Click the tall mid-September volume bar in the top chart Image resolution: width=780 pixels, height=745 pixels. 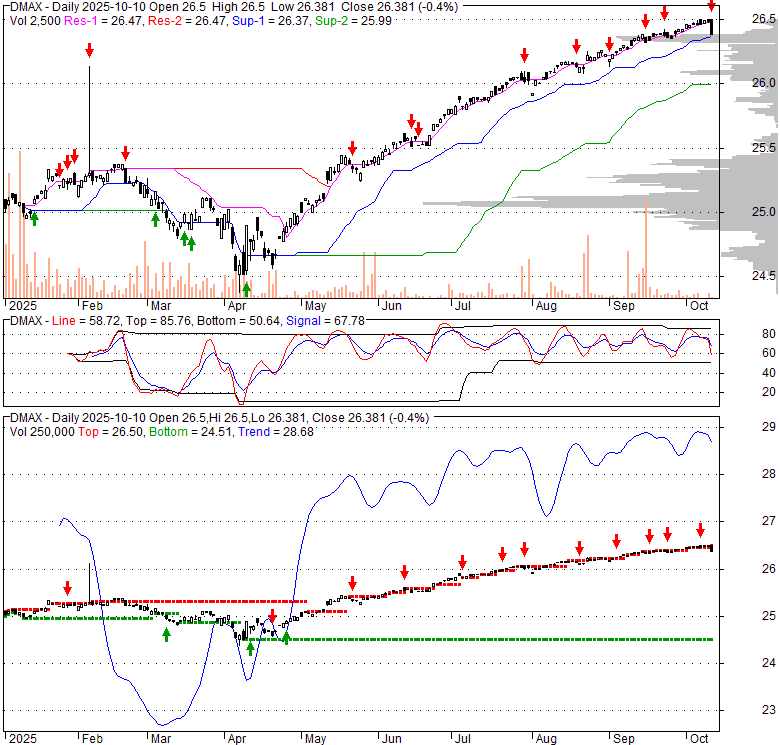click(x=646, y=248)
